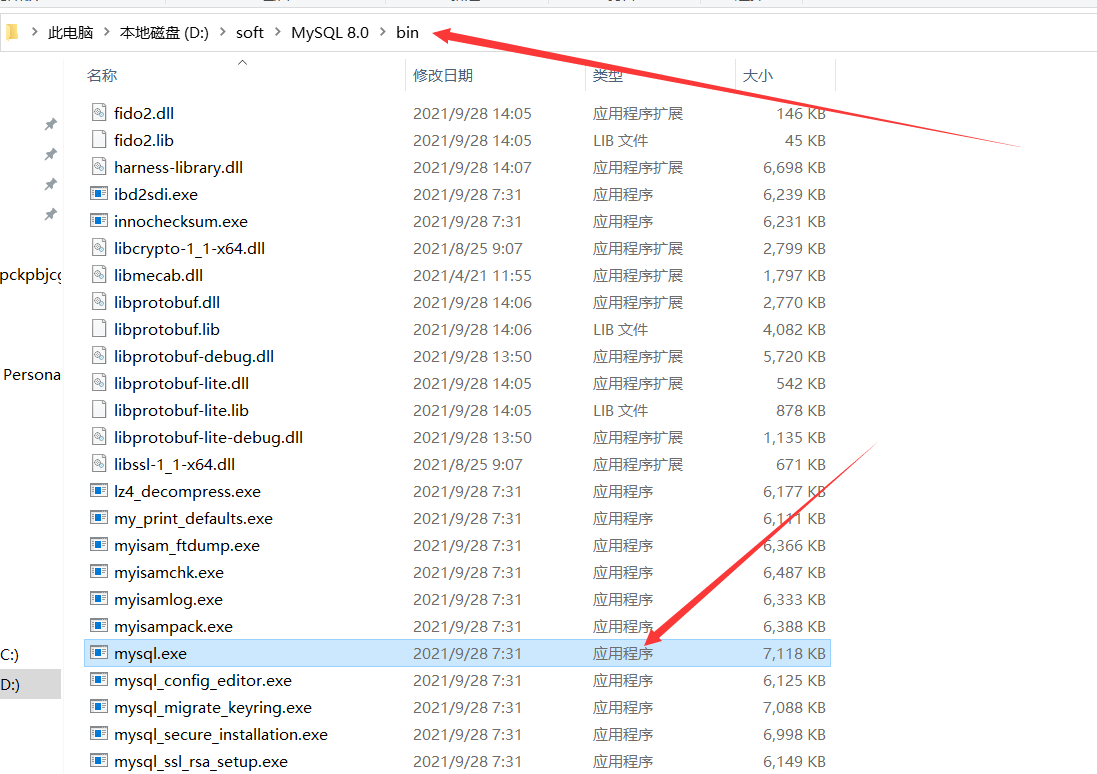Select the mysql_config_editor.exe icon
This screenshot has width=1097, height=774.
[99, 680]
